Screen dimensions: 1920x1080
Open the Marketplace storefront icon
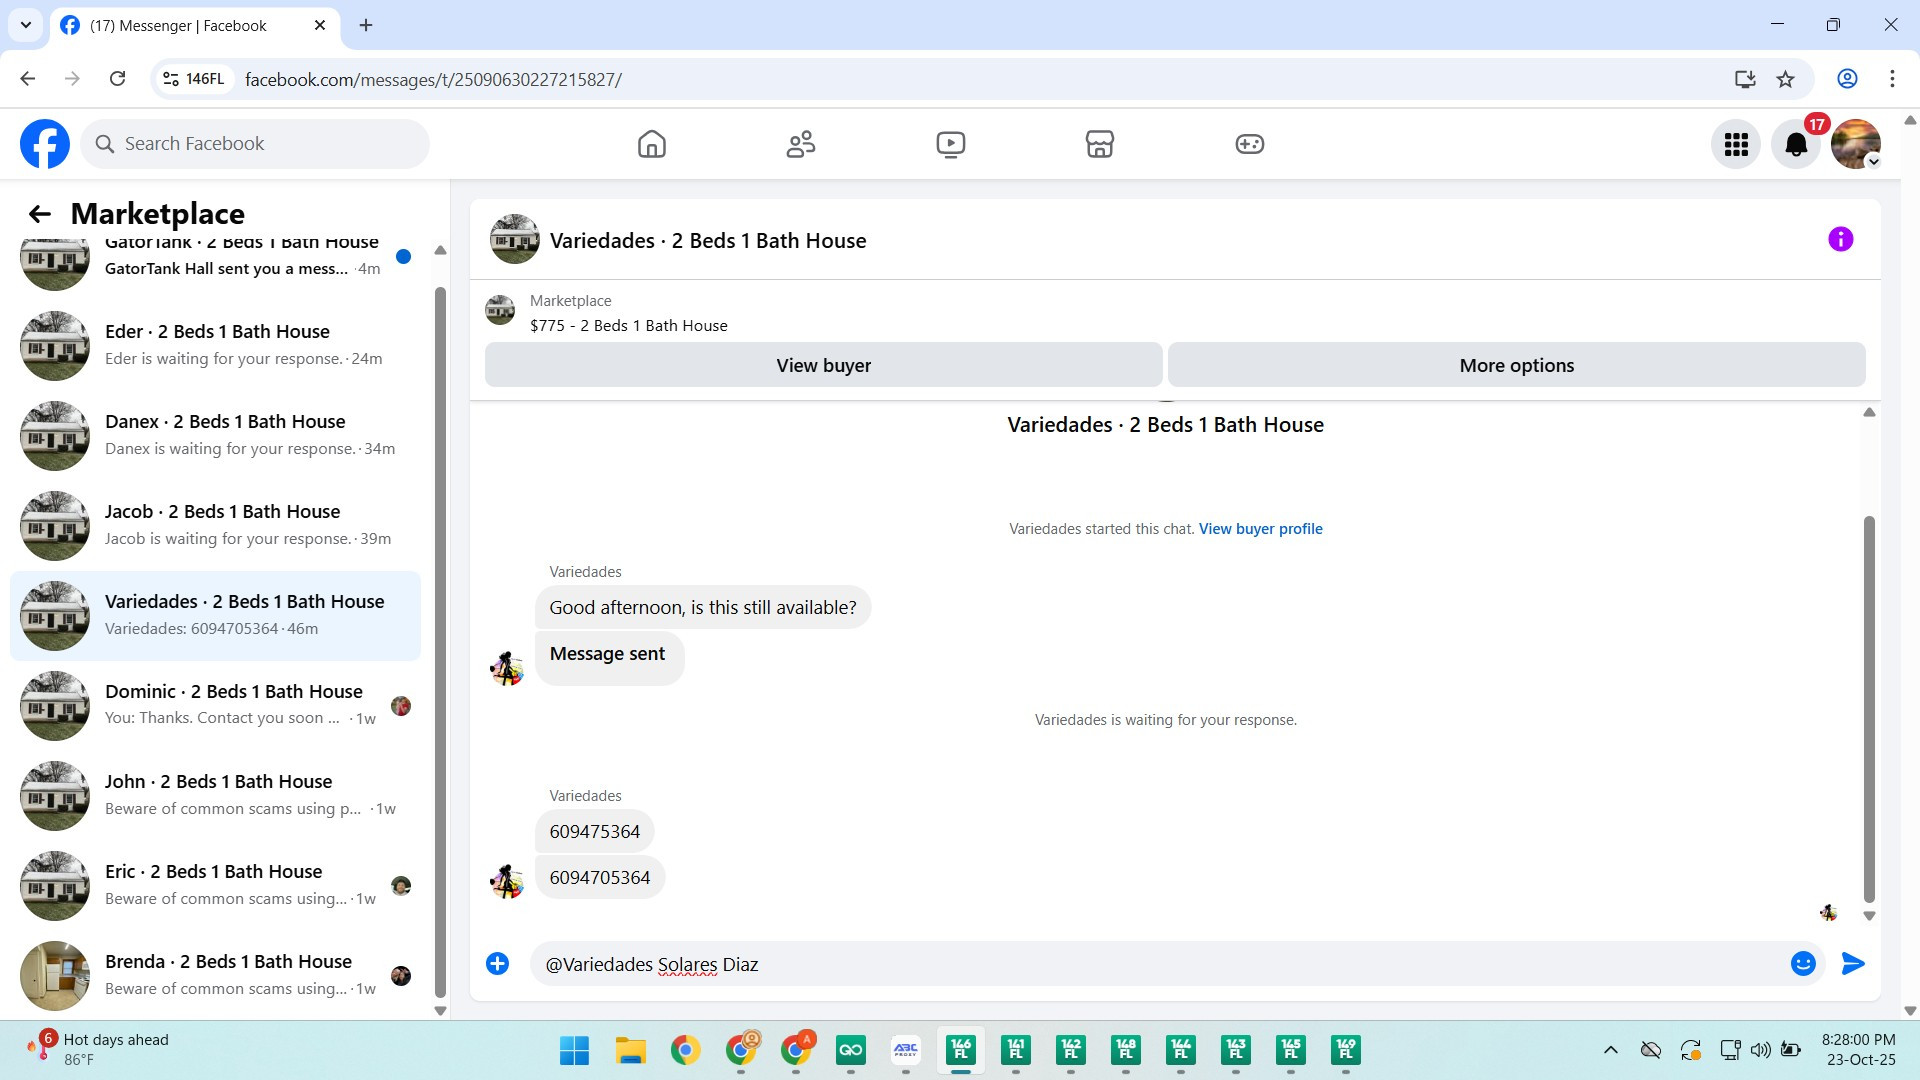coord(1099,144)
